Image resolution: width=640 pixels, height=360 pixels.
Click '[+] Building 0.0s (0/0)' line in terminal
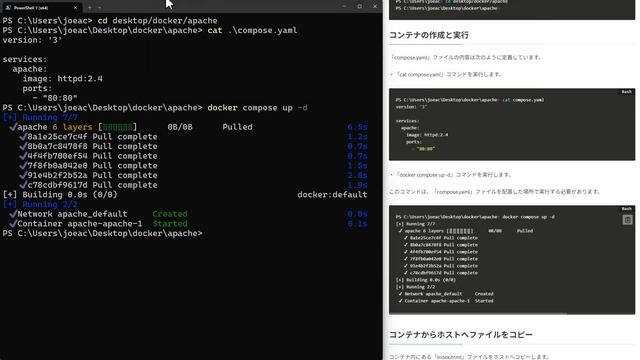tap(60, 195)
